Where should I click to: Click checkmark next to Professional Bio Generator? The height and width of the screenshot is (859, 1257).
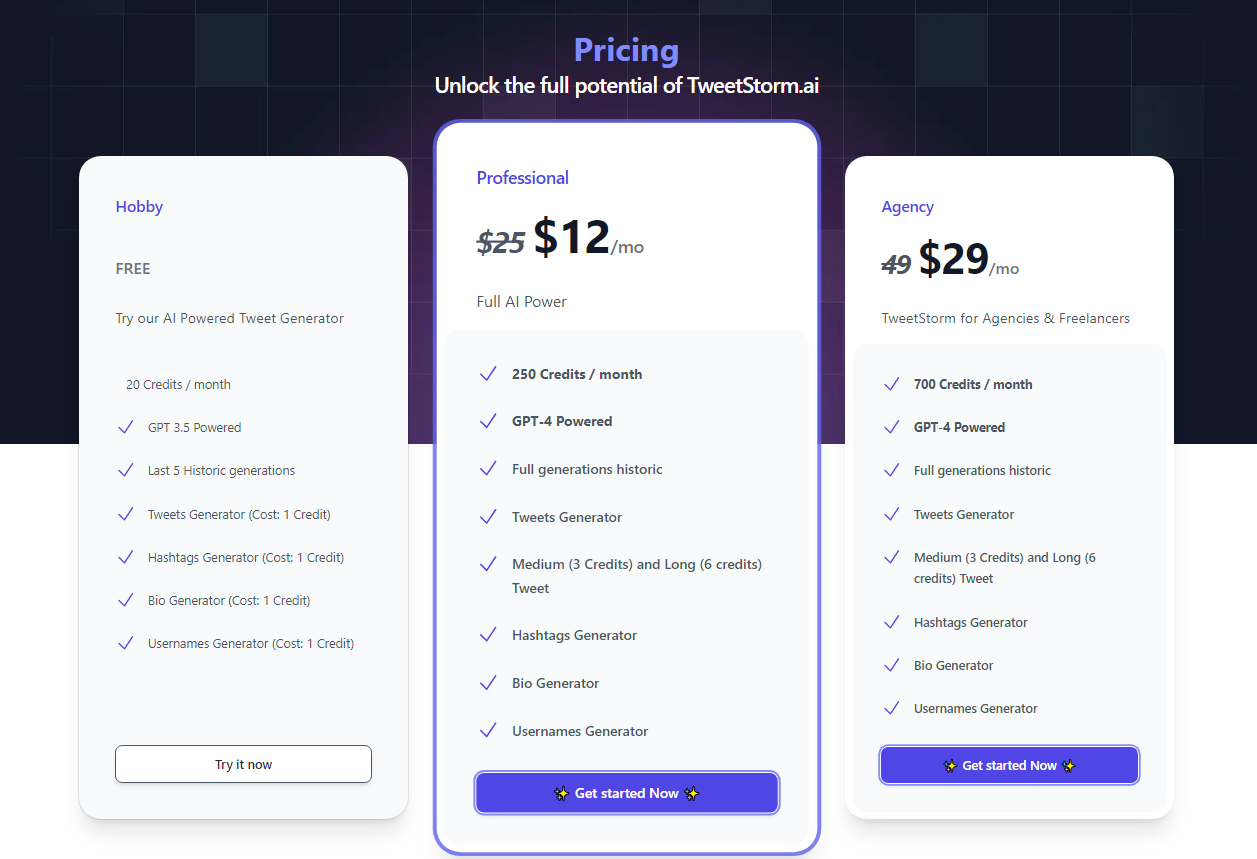(x=488, y=683)
